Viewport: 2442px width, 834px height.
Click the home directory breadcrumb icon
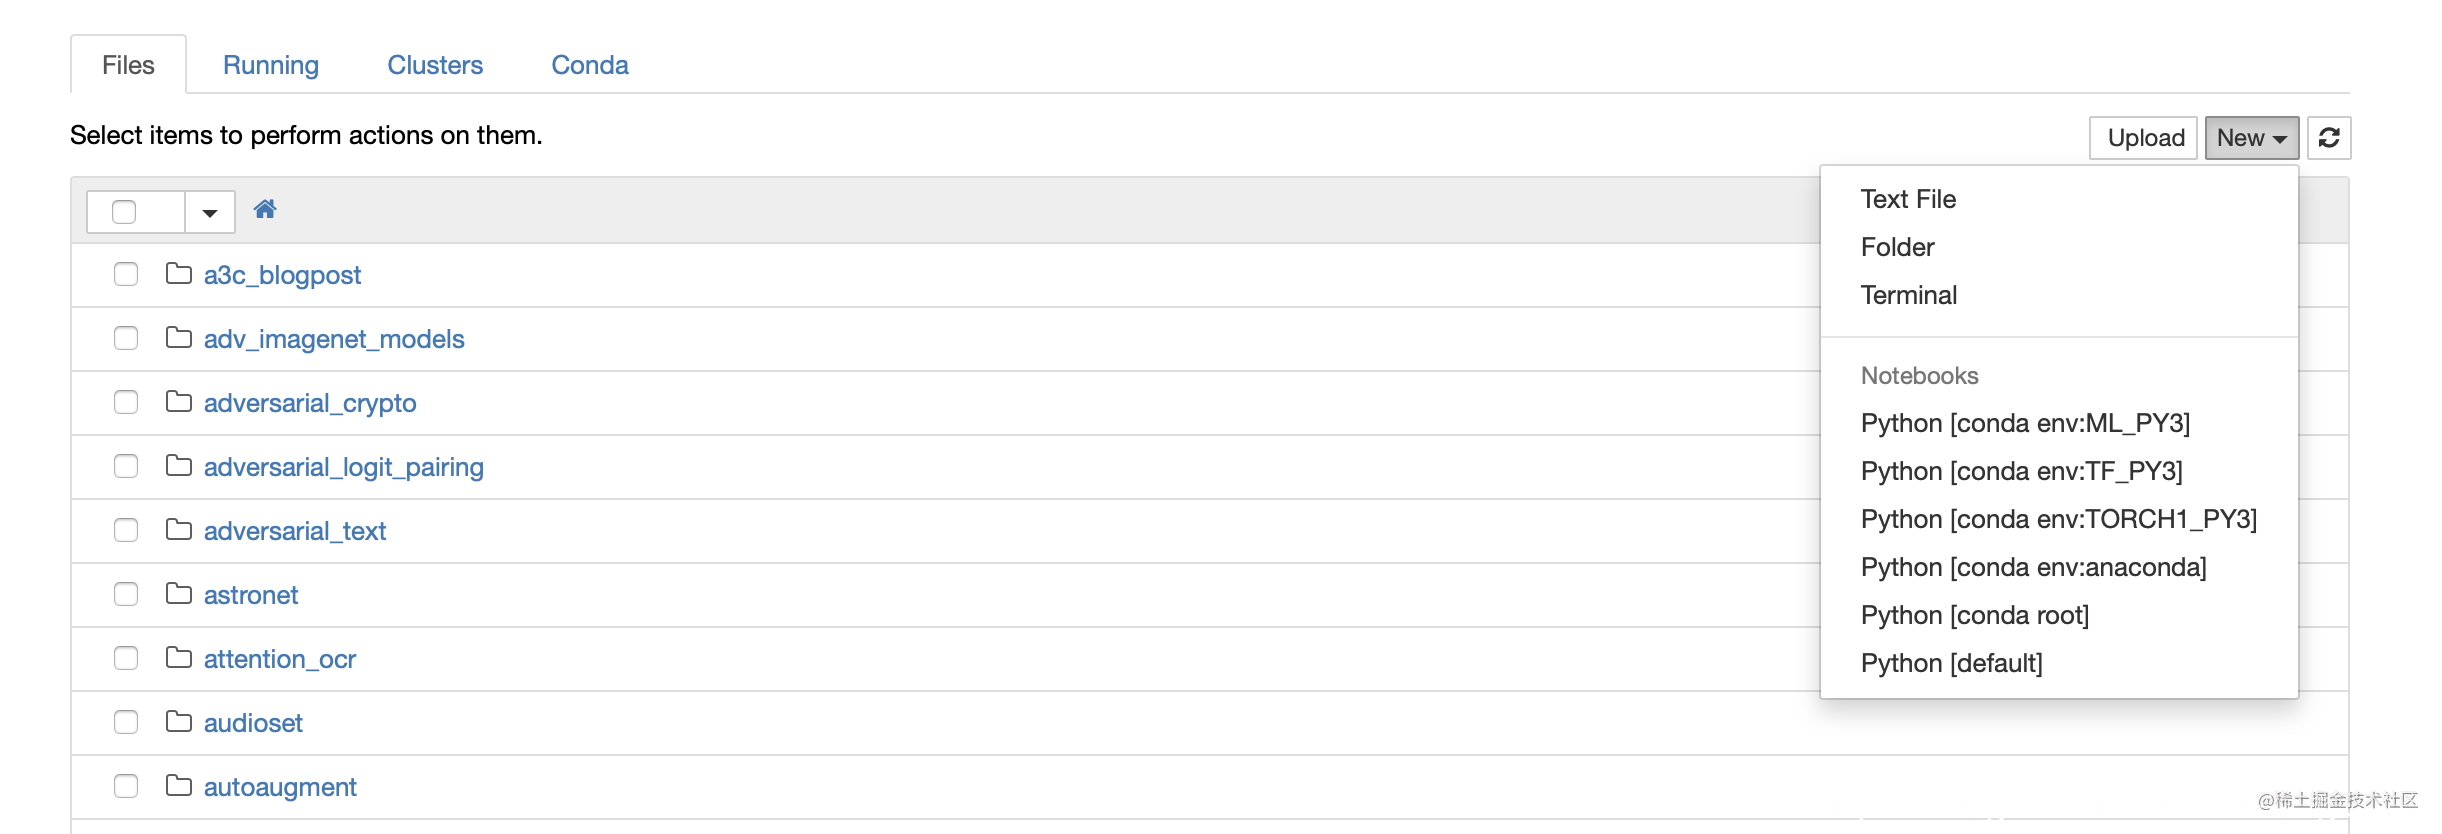coord(265,210)
